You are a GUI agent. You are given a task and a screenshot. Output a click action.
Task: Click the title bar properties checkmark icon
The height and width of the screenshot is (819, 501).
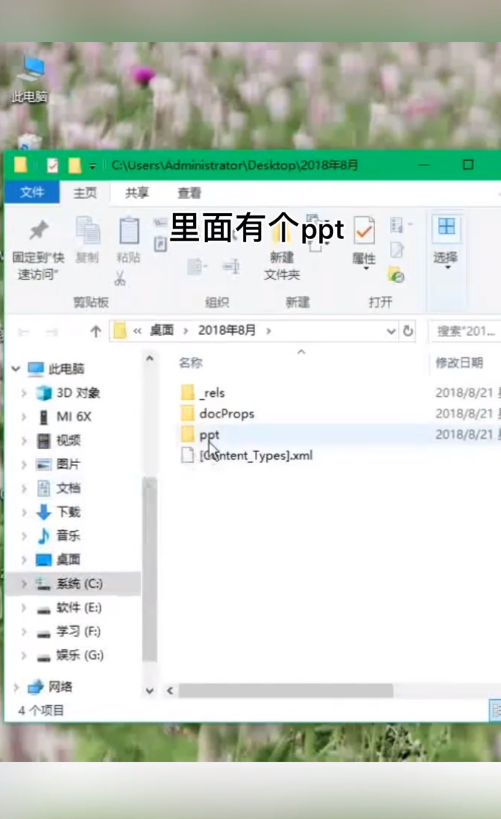point(52,166)
